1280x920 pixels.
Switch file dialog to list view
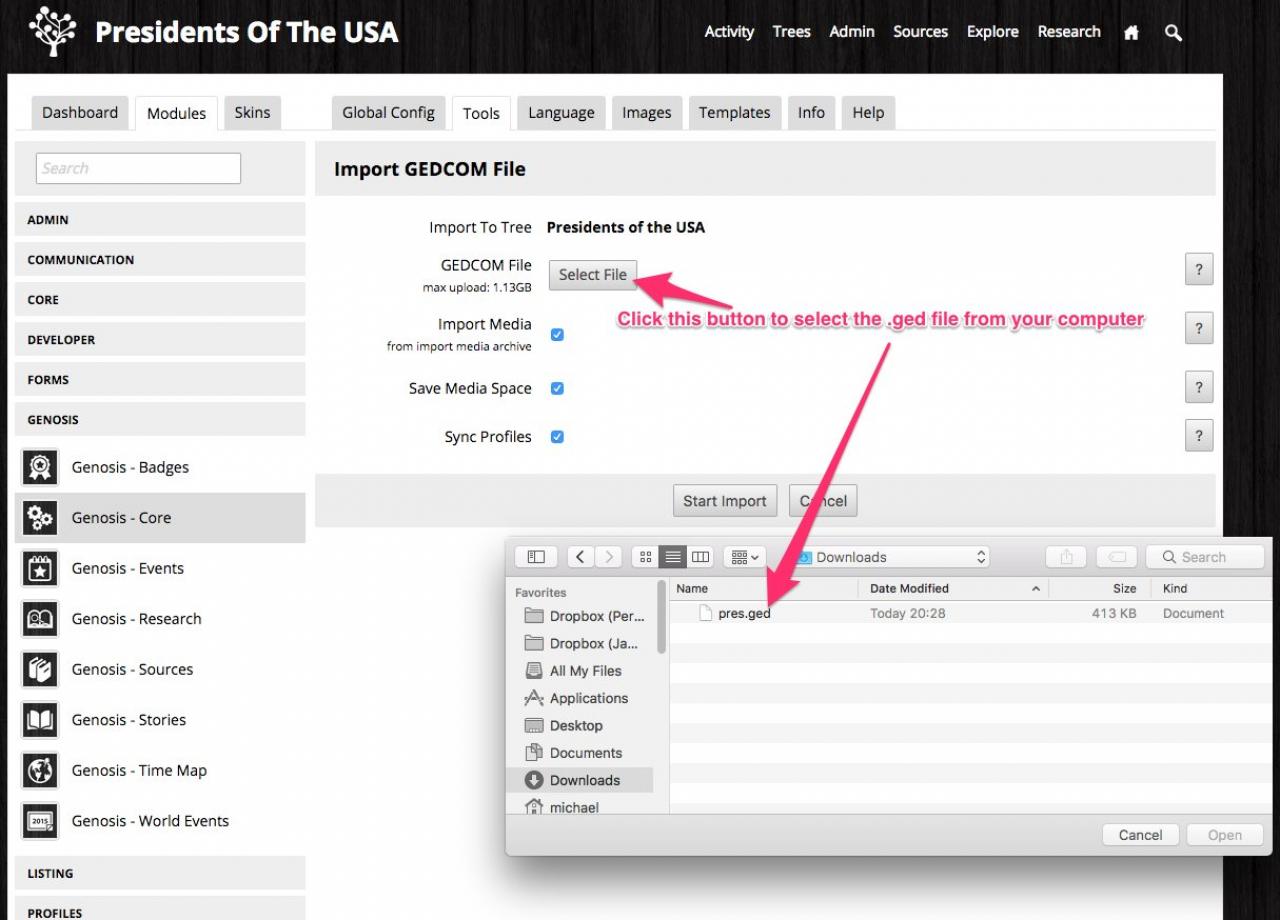(x=673, y=557)
